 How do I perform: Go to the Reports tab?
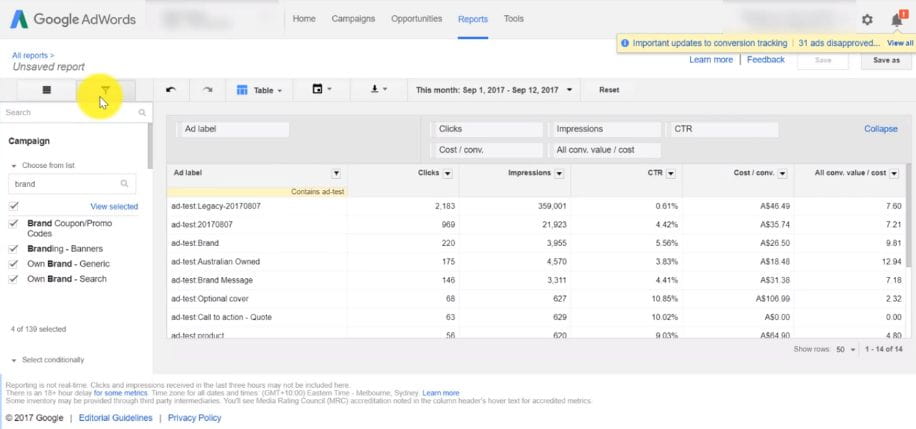[x=473, y=19]
